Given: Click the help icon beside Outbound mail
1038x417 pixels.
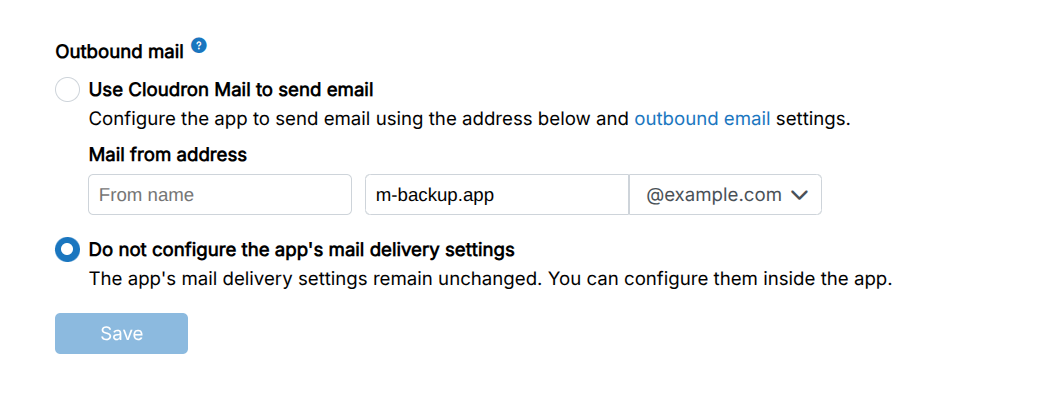Looking at the screenshot, I should pos(199,45).
